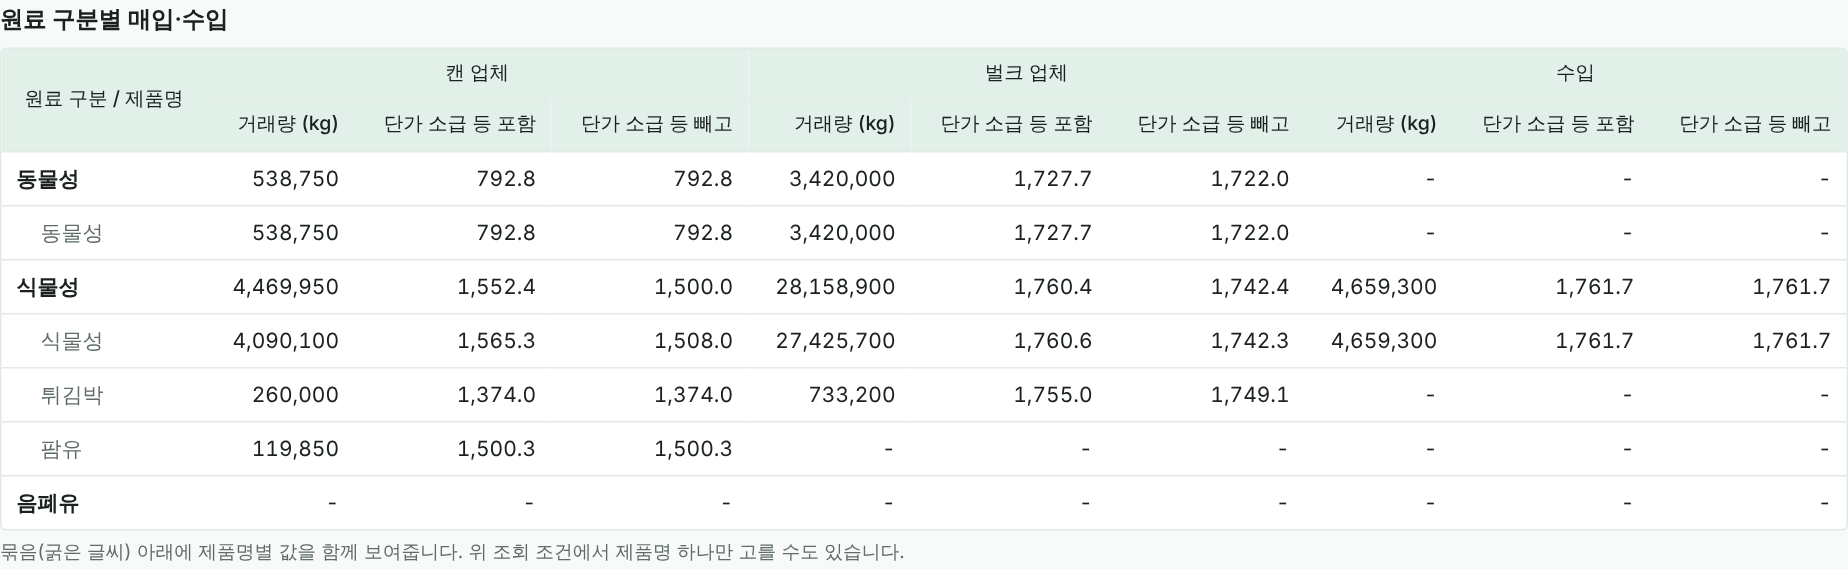
Task: Click the 733,200 bulk volume cell
Action: pos(851,395)
